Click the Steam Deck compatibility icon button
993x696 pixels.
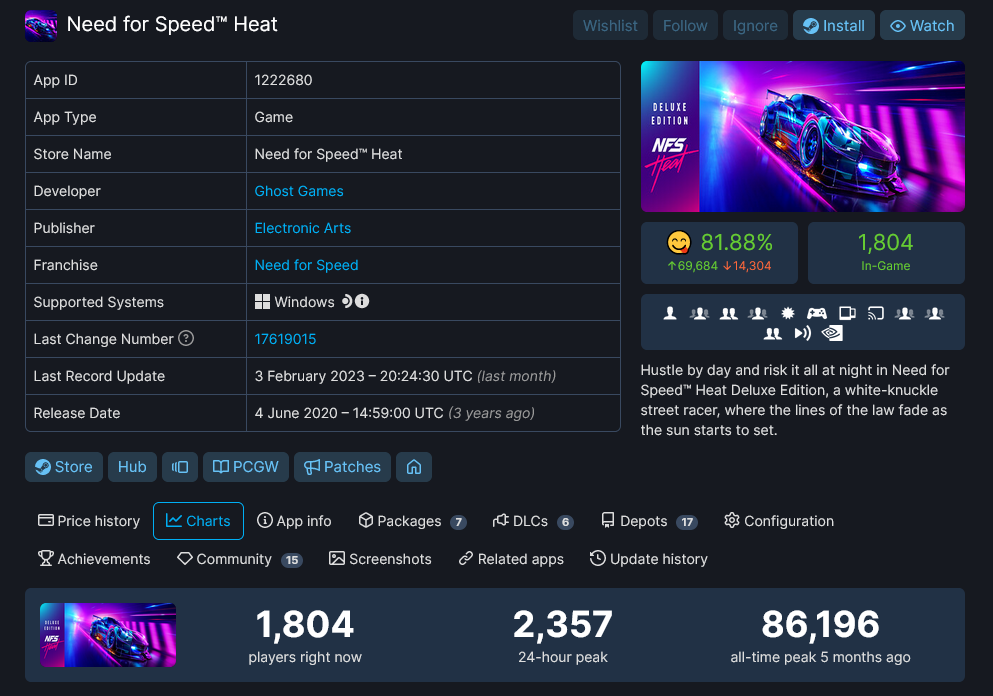click(180, 467)
